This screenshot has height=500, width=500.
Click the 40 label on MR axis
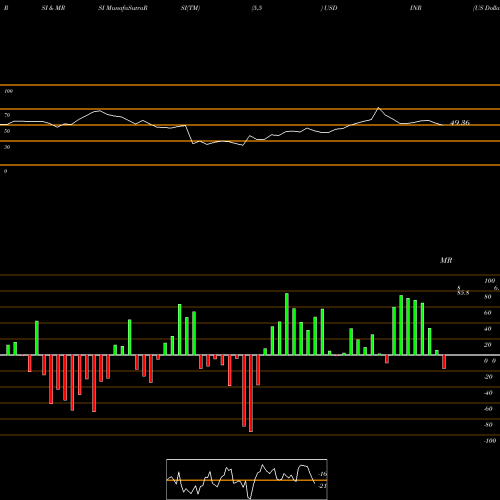[488, 329]
